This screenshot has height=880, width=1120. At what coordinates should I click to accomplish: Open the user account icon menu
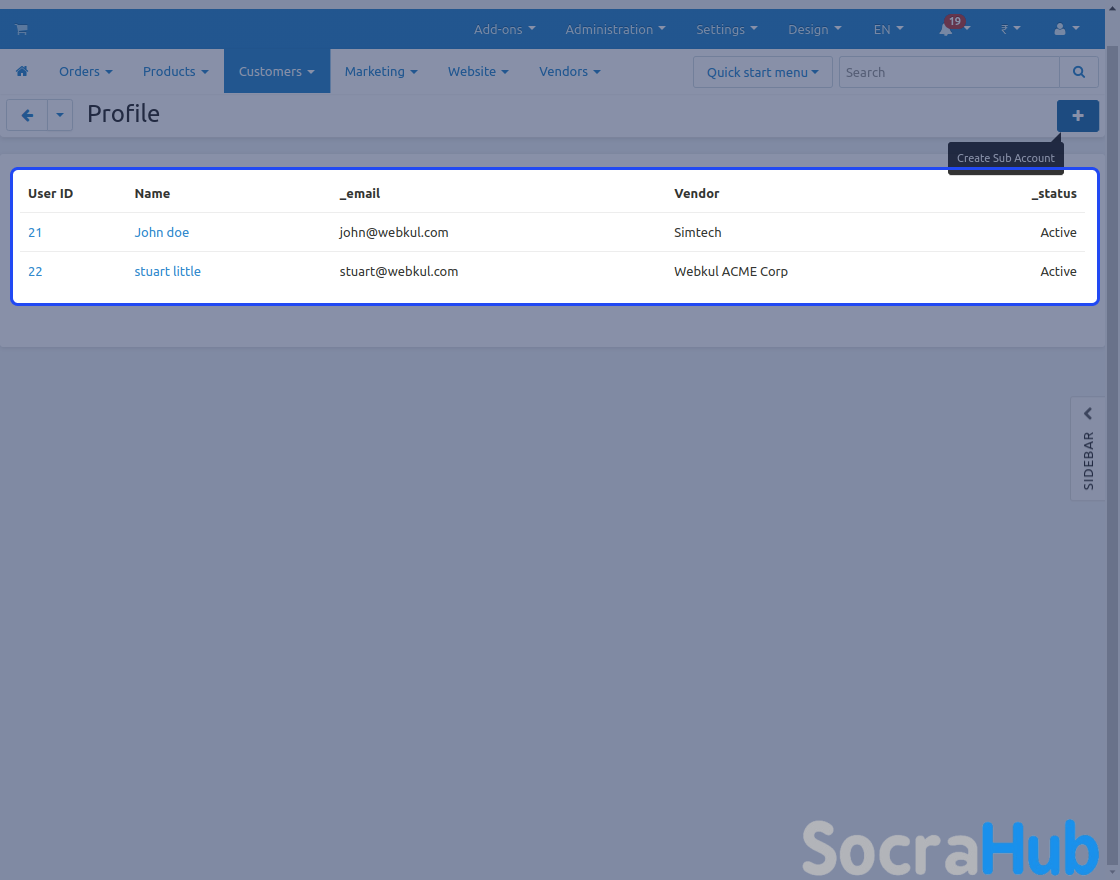[1066, 30]
